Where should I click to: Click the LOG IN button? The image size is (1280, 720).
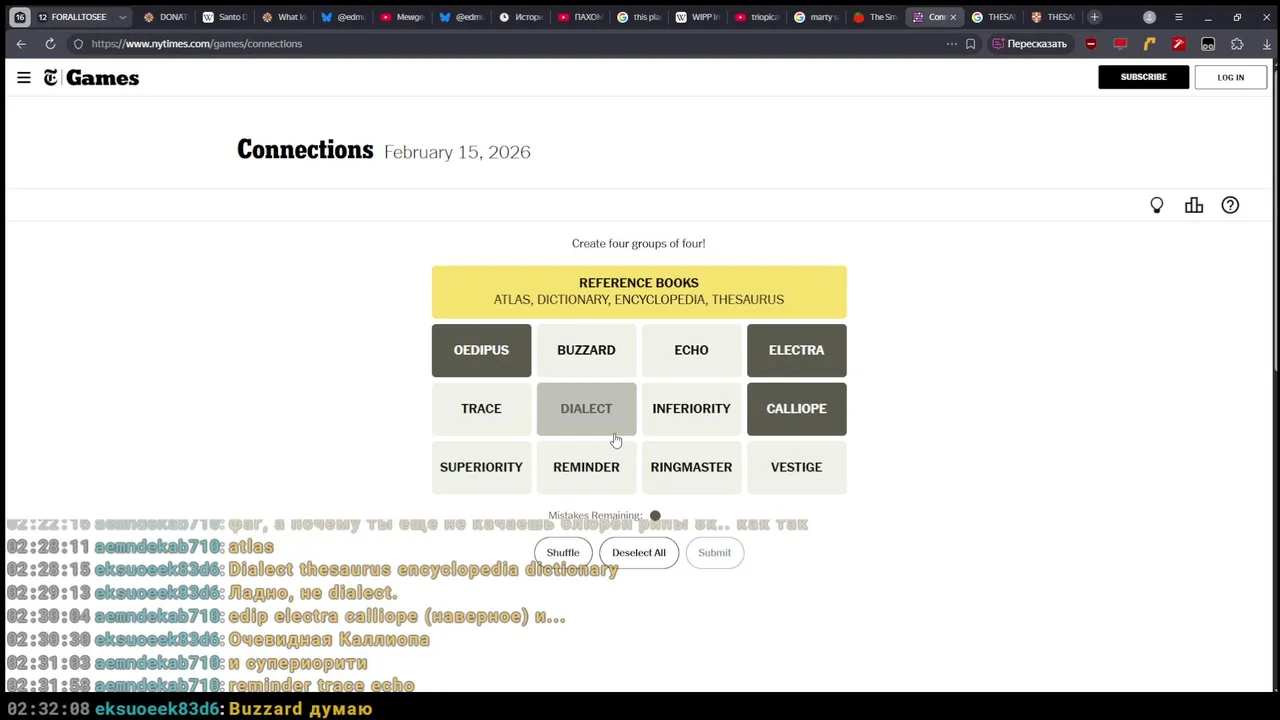coord(1231,77)
